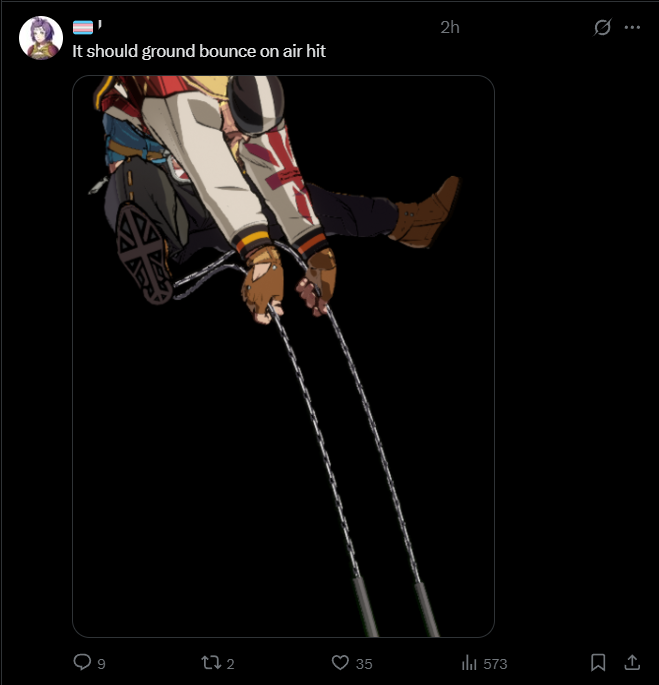The height and width of the screenshot is (685, 659).
Task: Open the attached character artwork image
Action: coord(283,356)
